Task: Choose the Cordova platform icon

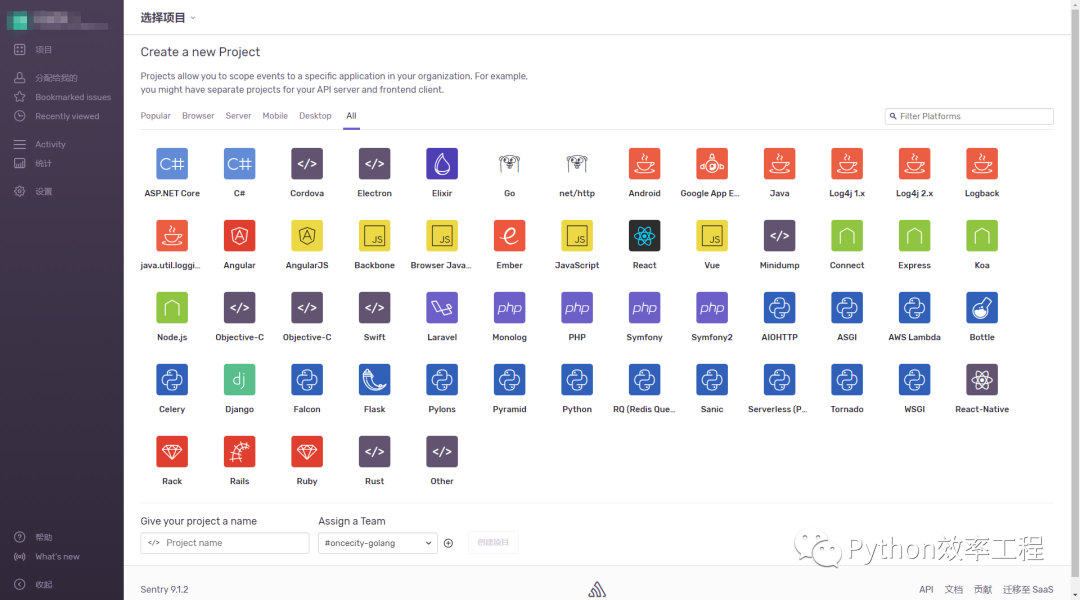Action: click(307, 164)
